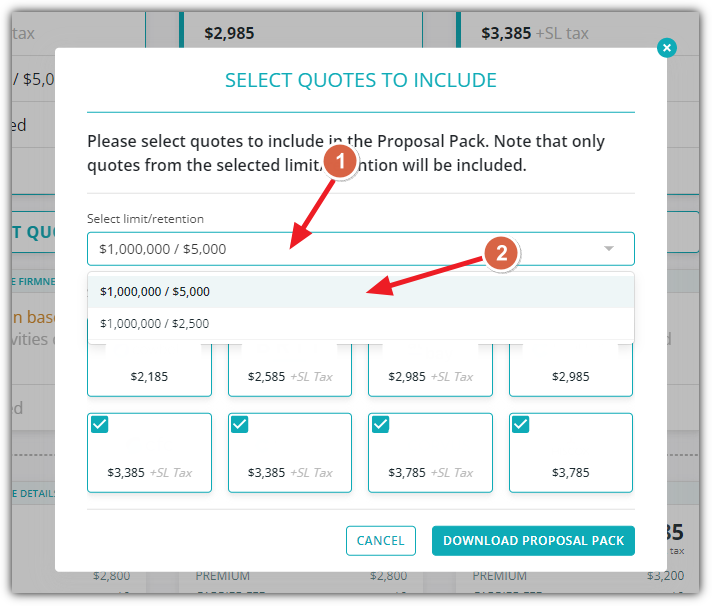Click the background $2,985 quote column header
The image size is (712, 606).
(229, 33)
